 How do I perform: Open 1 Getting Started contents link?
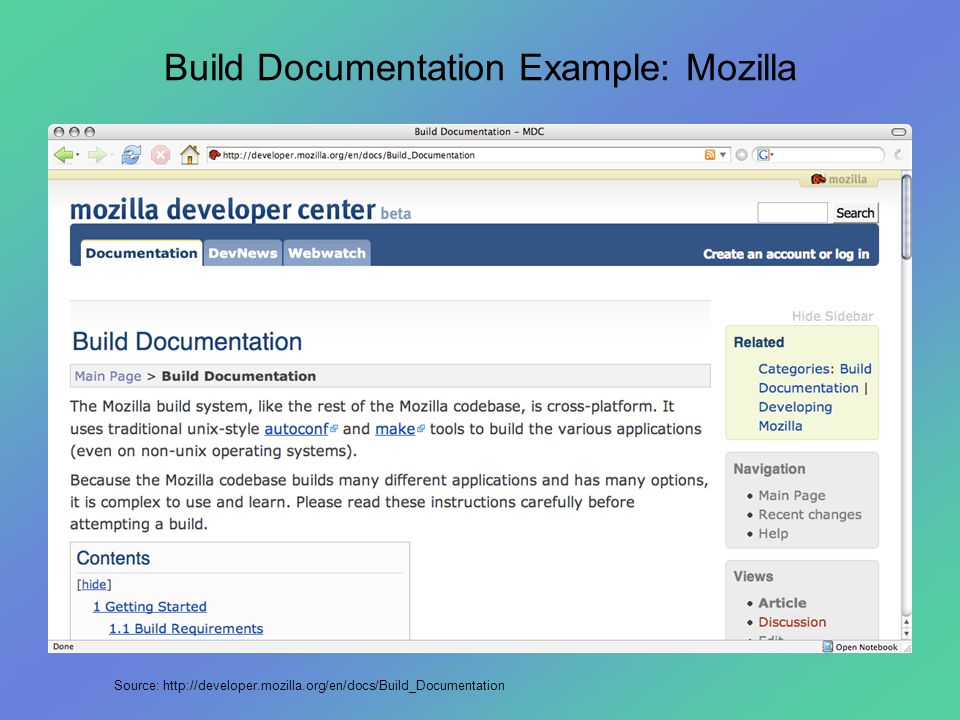[x=150, y=606]
